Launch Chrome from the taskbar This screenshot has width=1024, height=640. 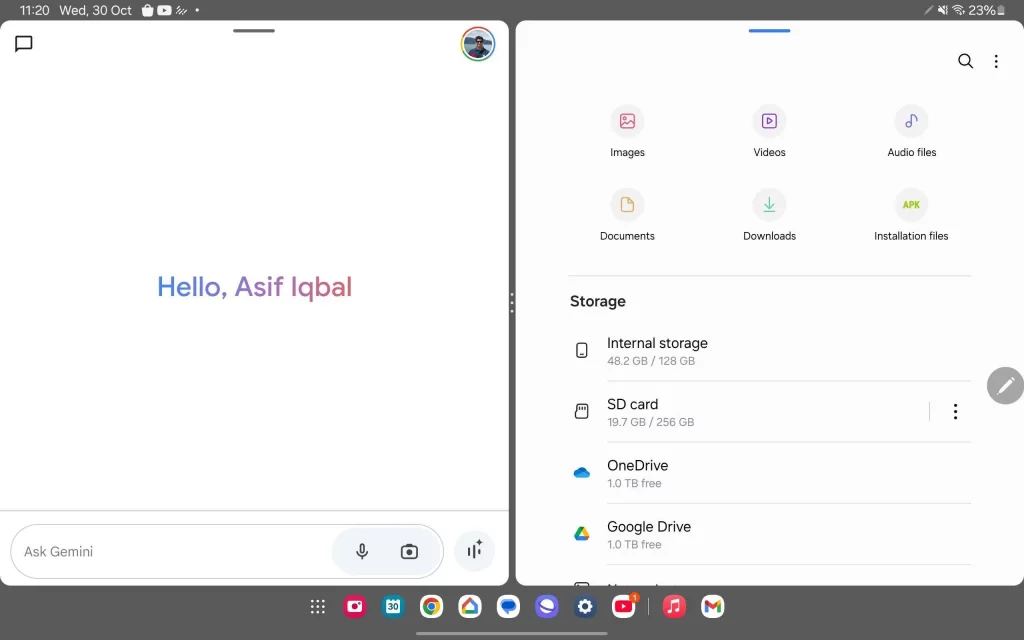[x=431, y=606]
